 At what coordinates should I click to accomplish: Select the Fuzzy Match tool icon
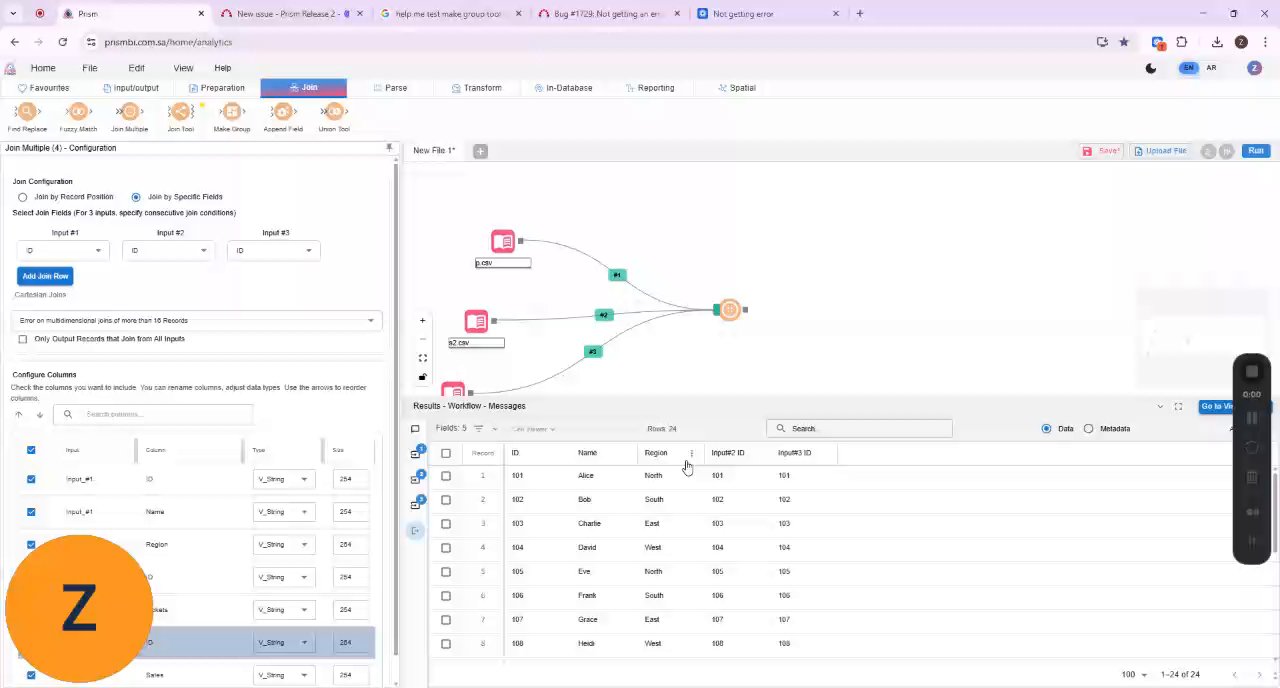pos(78,112)
